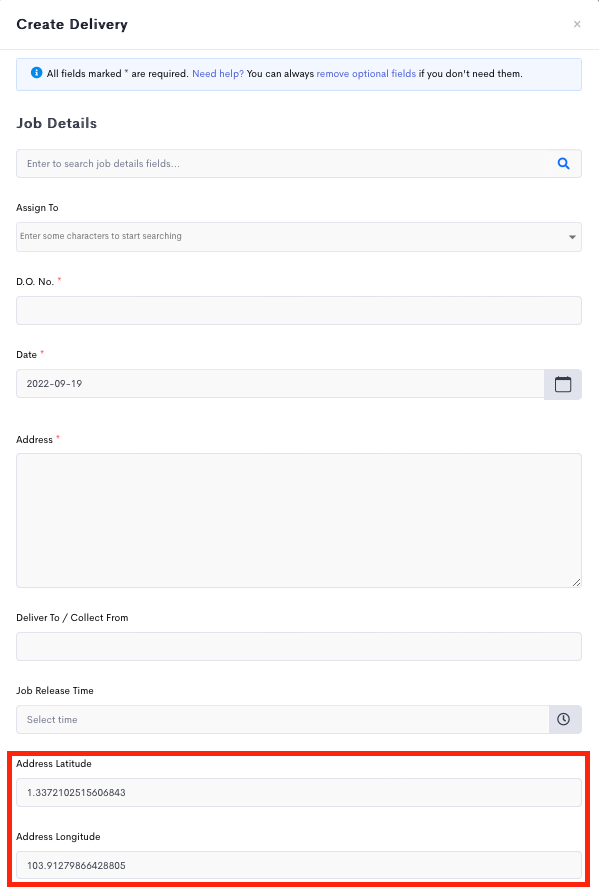Open the calendar date picker icon
Screen dimensions: 599x896
[563, 384]
